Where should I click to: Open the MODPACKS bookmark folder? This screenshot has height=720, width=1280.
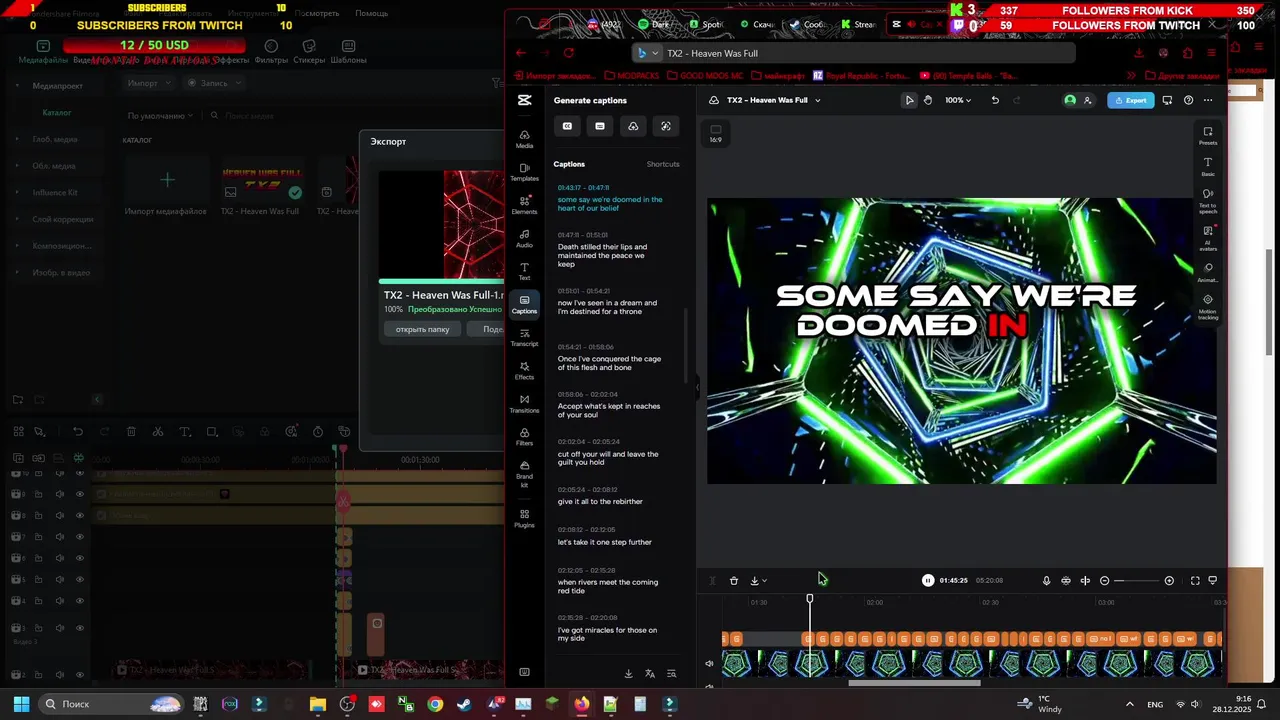(x=632, y=76)
